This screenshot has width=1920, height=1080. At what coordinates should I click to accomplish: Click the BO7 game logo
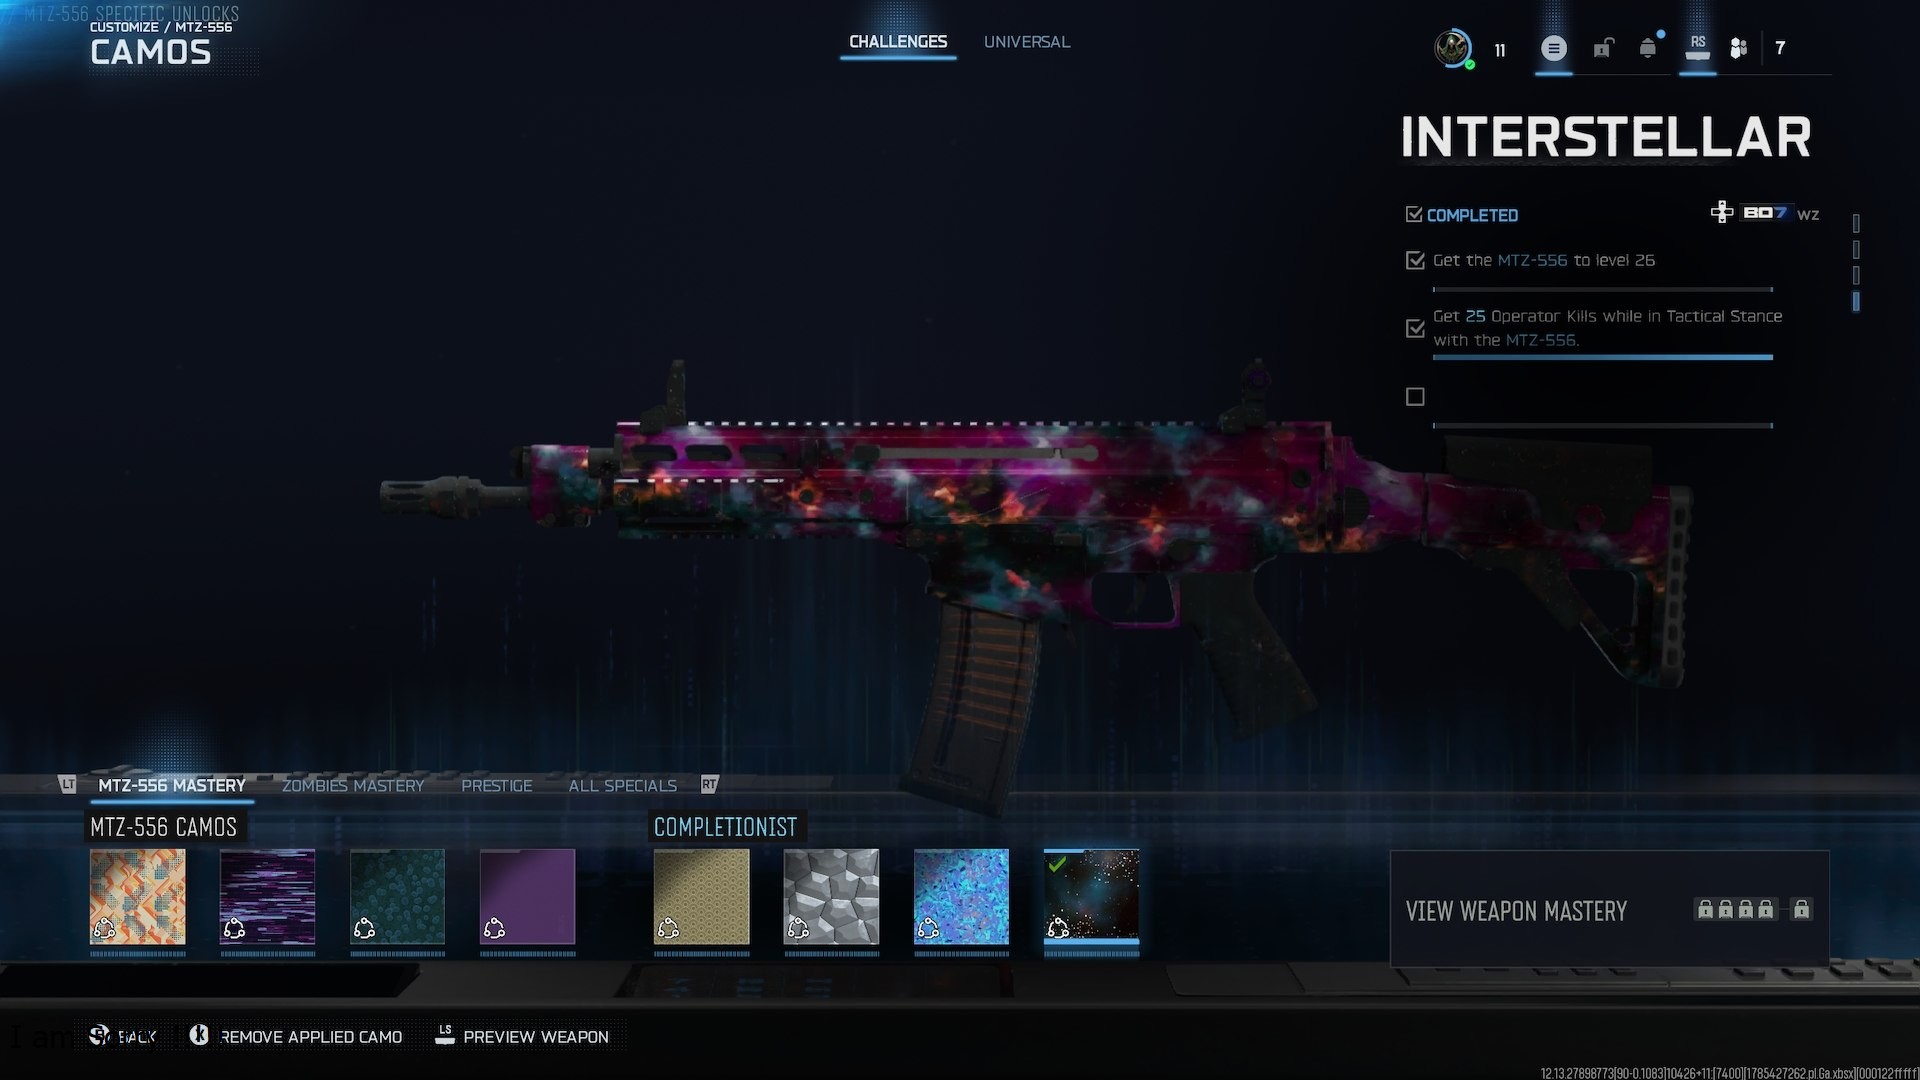[x=1765, y=213]
